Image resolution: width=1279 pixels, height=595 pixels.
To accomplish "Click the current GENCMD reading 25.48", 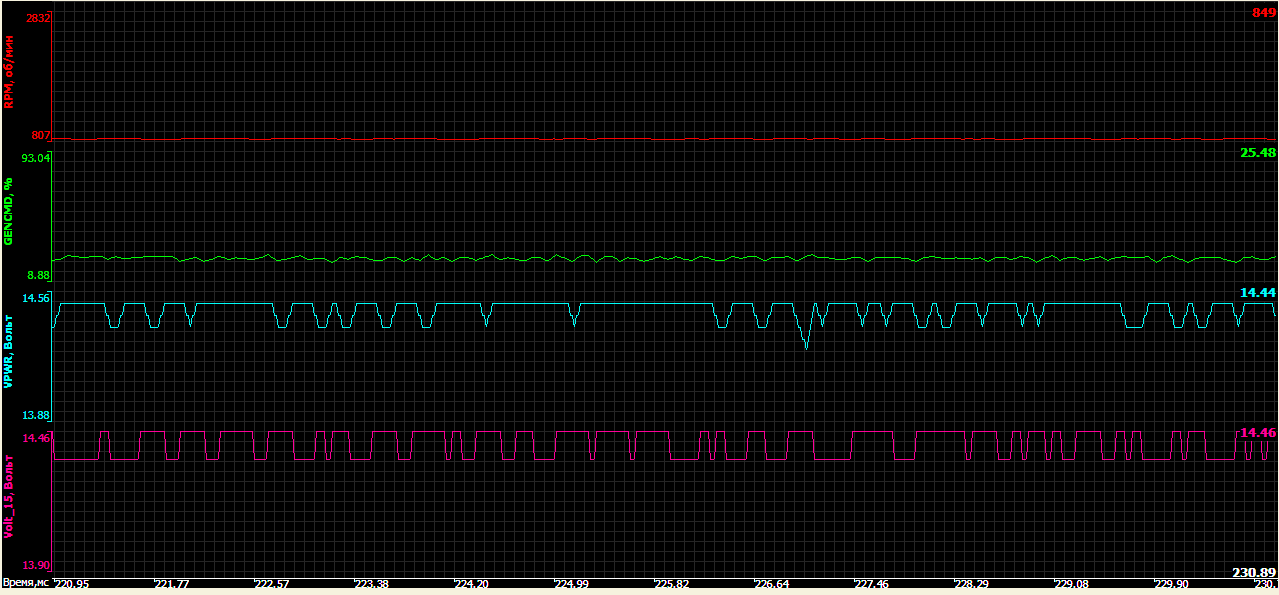I will point(1257,152).
